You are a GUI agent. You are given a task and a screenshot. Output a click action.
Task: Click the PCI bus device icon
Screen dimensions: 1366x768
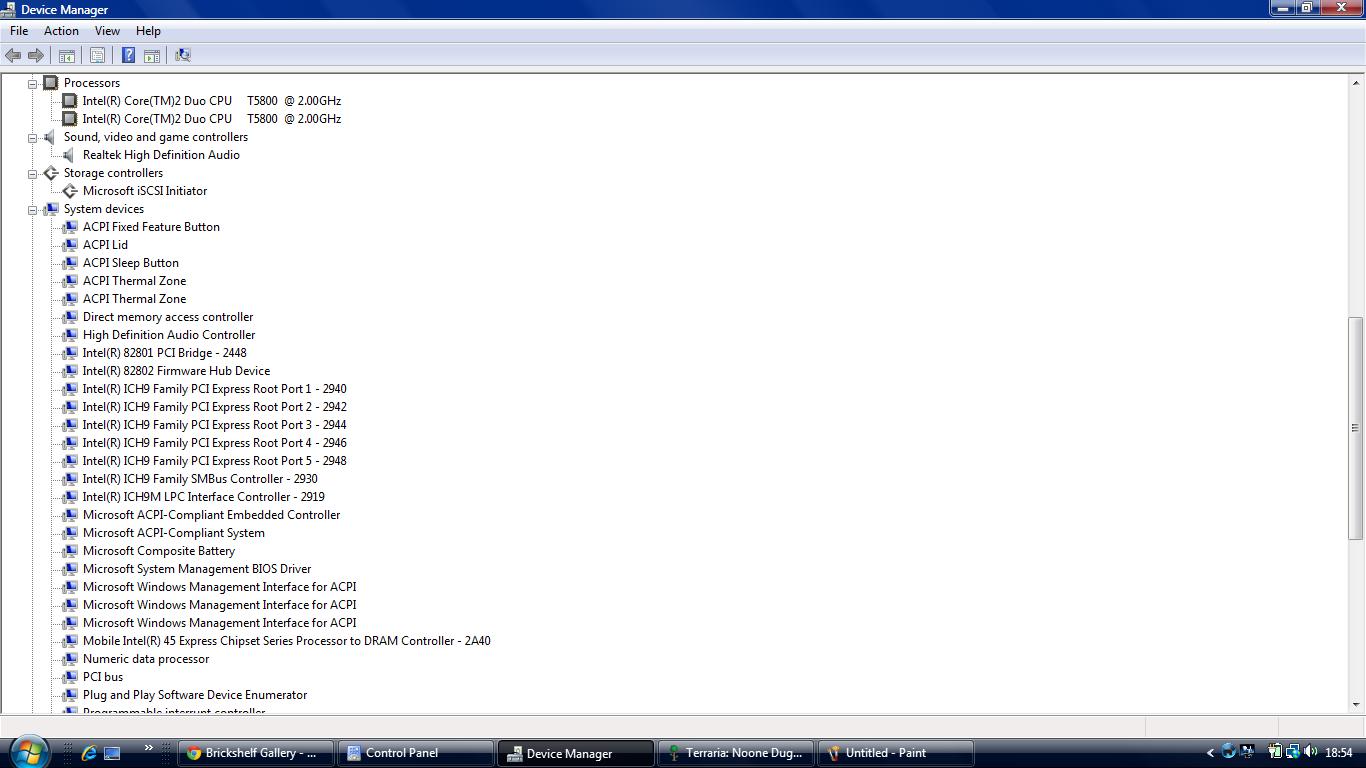tap(69, 677)
